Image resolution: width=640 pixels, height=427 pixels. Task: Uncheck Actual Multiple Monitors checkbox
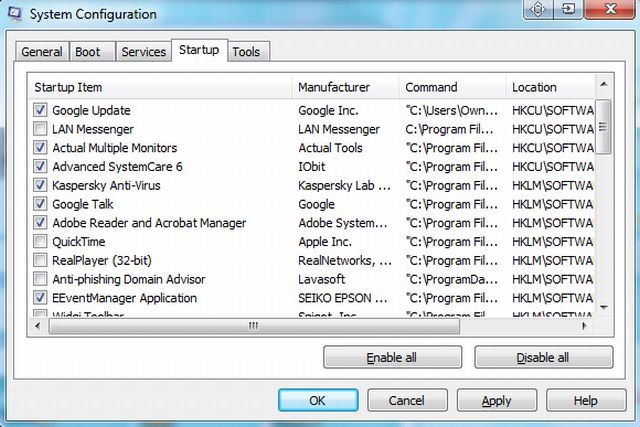click(40, 147)
